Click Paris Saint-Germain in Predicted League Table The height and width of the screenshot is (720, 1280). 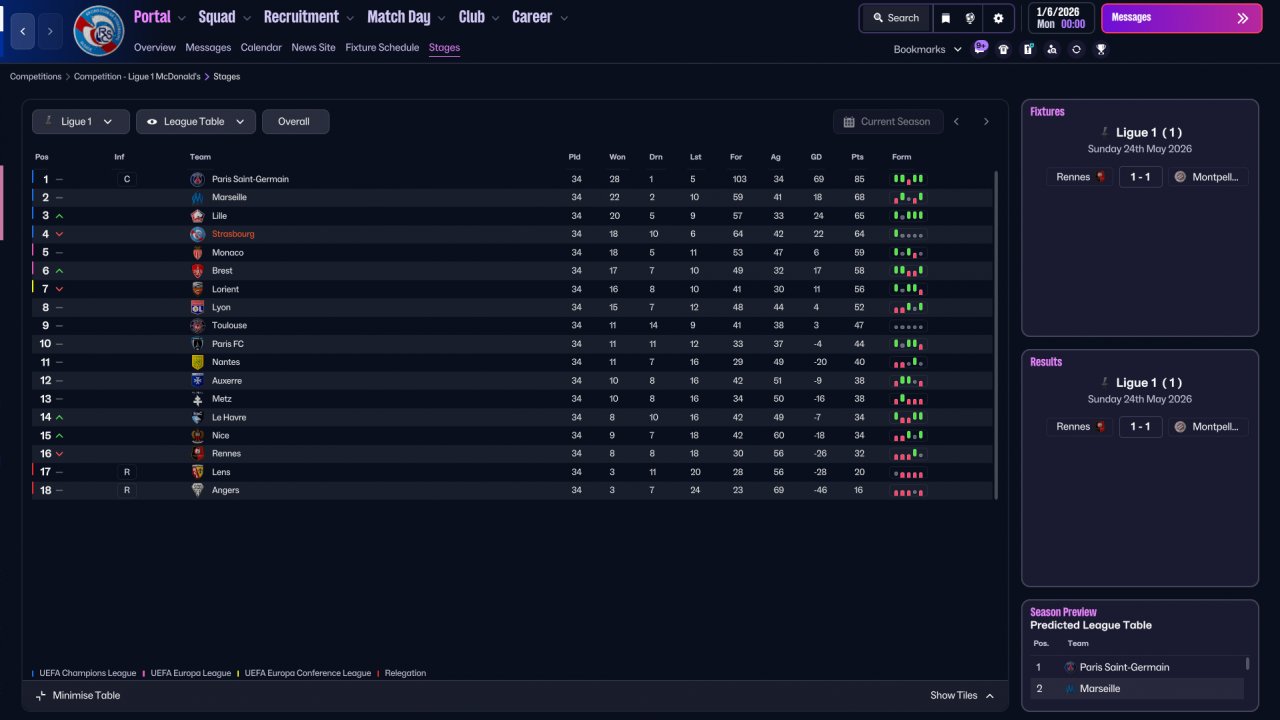coord(1124,667)
